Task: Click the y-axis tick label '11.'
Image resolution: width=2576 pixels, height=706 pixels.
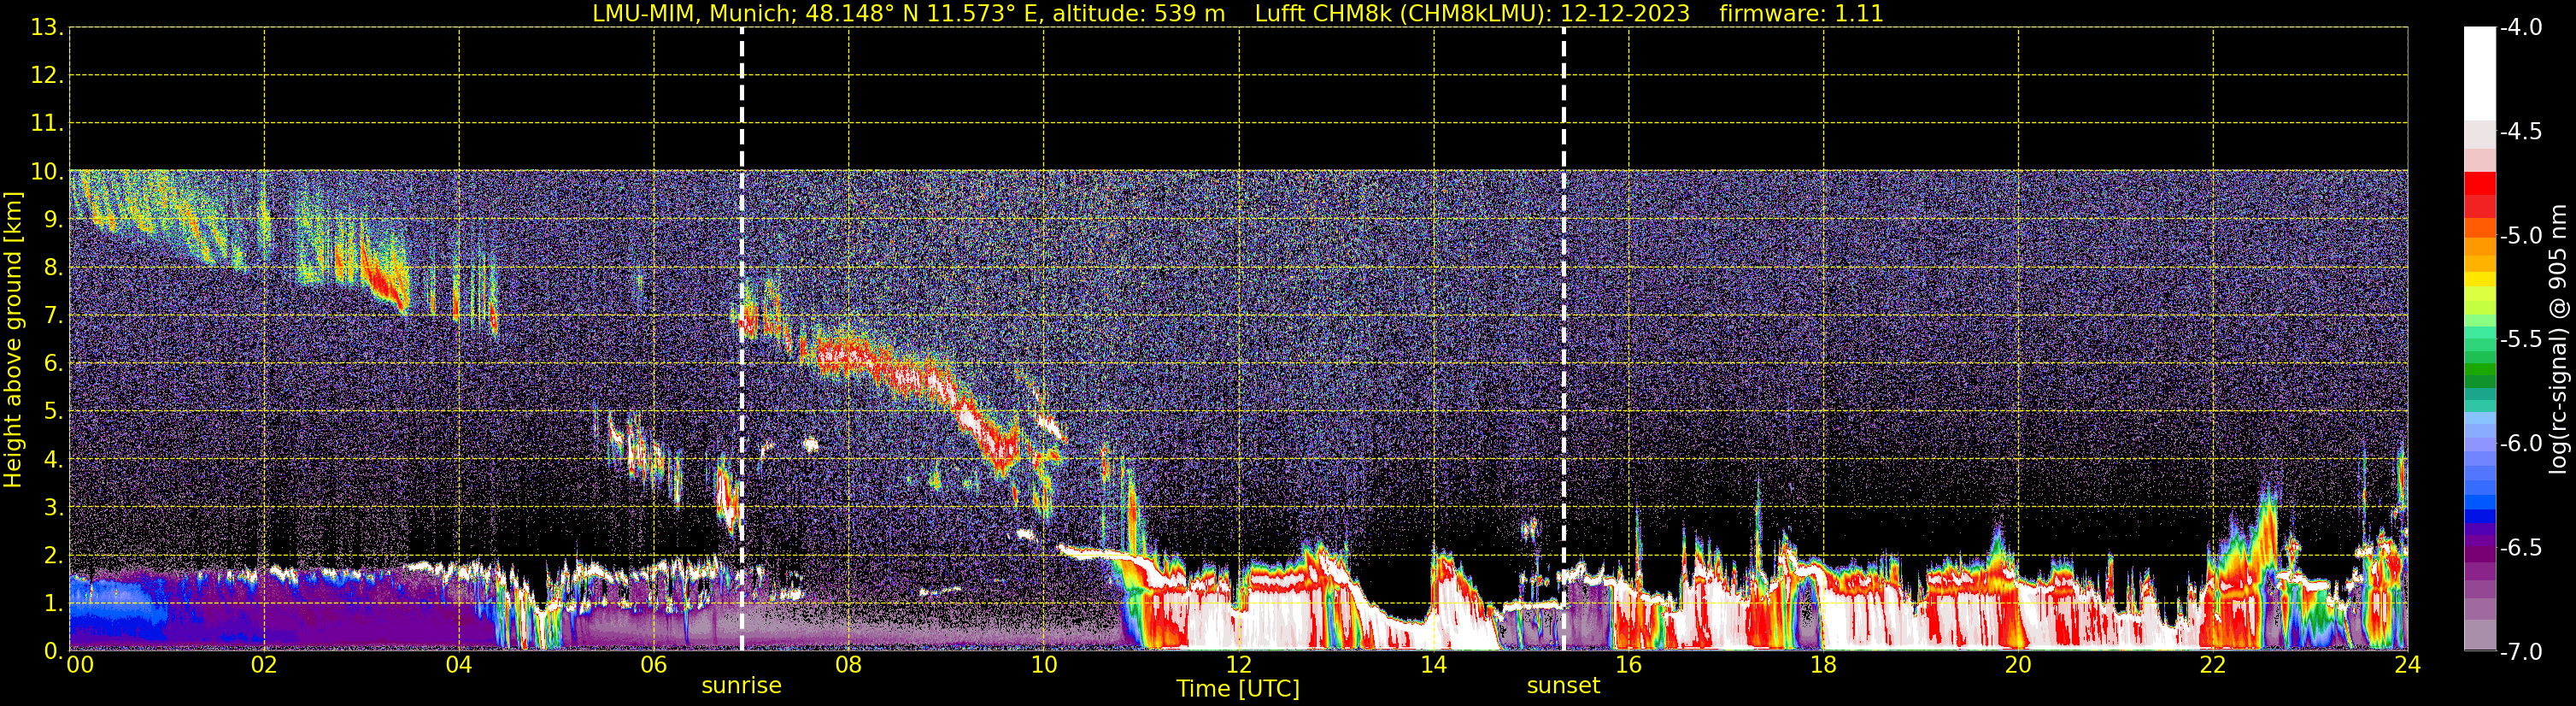Action: pos(47,124)
